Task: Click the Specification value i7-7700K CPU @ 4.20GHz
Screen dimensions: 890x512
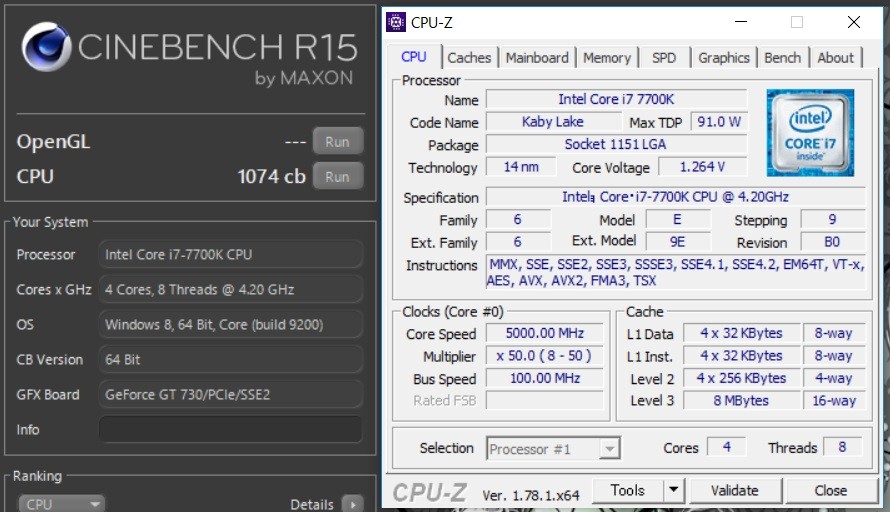Action: pos(675,197)
